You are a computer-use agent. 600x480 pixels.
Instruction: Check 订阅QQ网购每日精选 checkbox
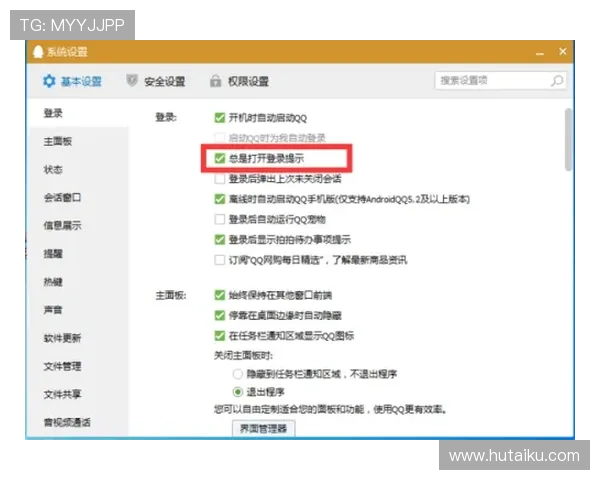[220, 260]
